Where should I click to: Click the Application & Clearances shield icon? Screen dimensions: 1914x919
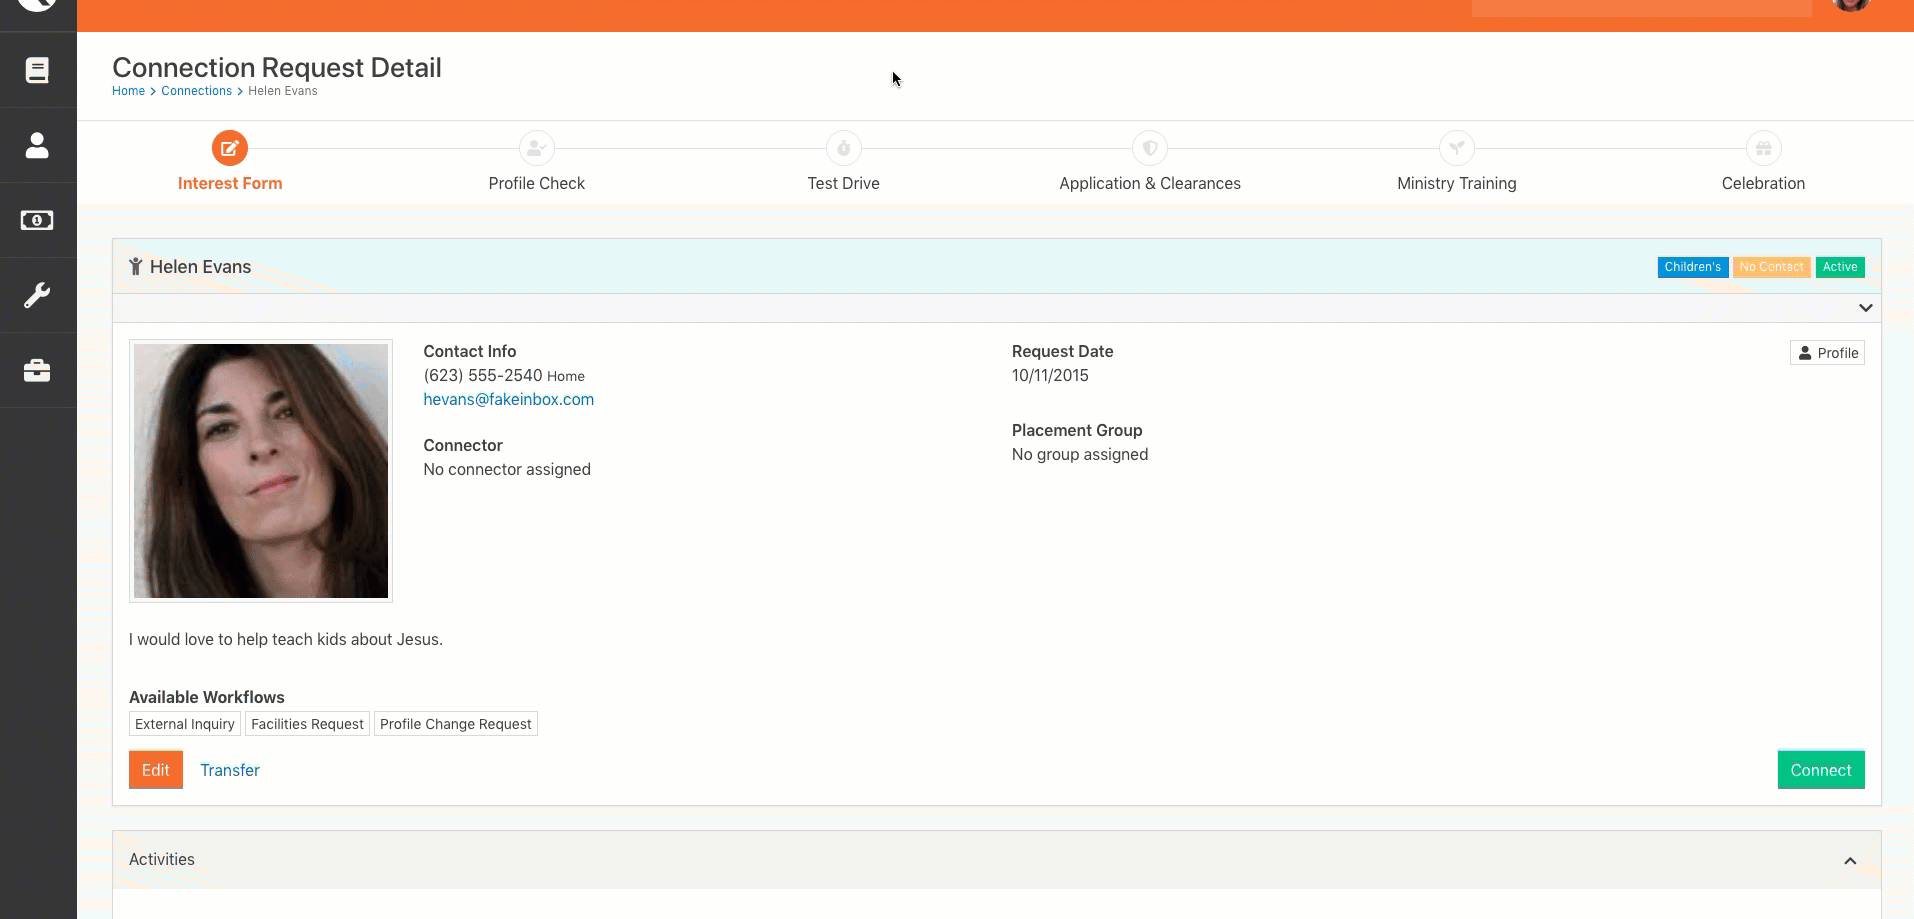click(x=1150, y=148)
